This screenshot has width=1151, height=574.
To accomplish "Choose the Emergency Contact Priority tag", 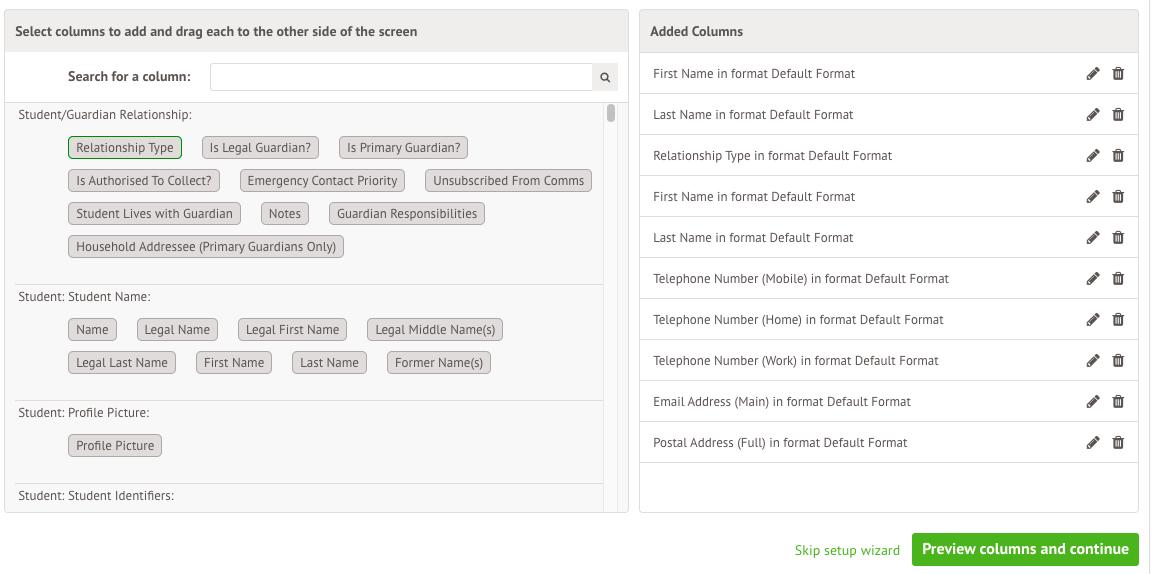I will (322, 181).
